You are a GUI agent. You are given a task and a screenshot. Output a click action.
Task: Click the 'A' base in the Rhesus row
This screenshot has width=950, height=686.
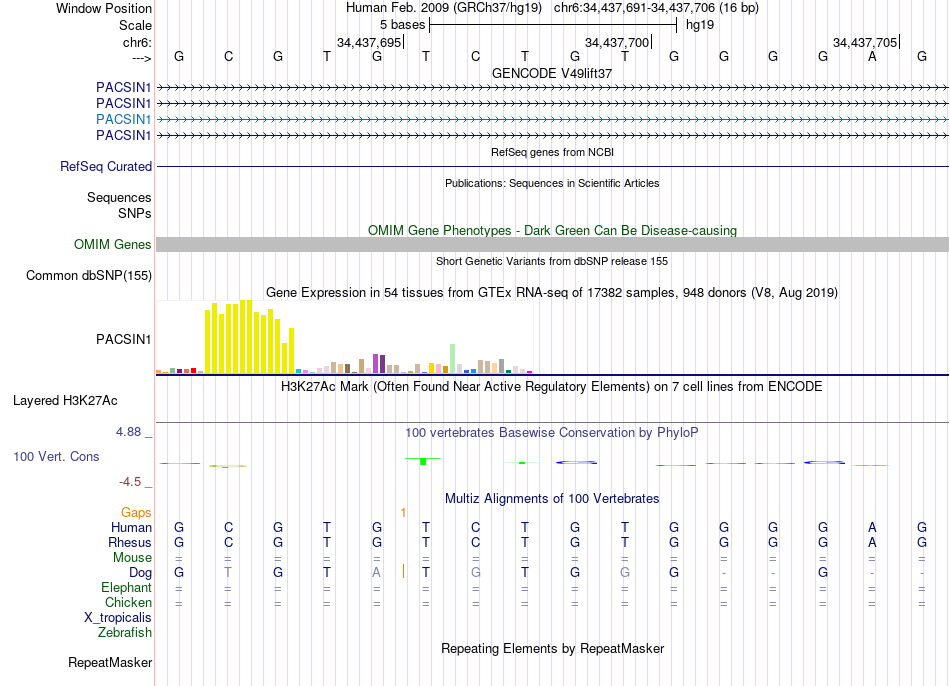(x=872, y=542)
